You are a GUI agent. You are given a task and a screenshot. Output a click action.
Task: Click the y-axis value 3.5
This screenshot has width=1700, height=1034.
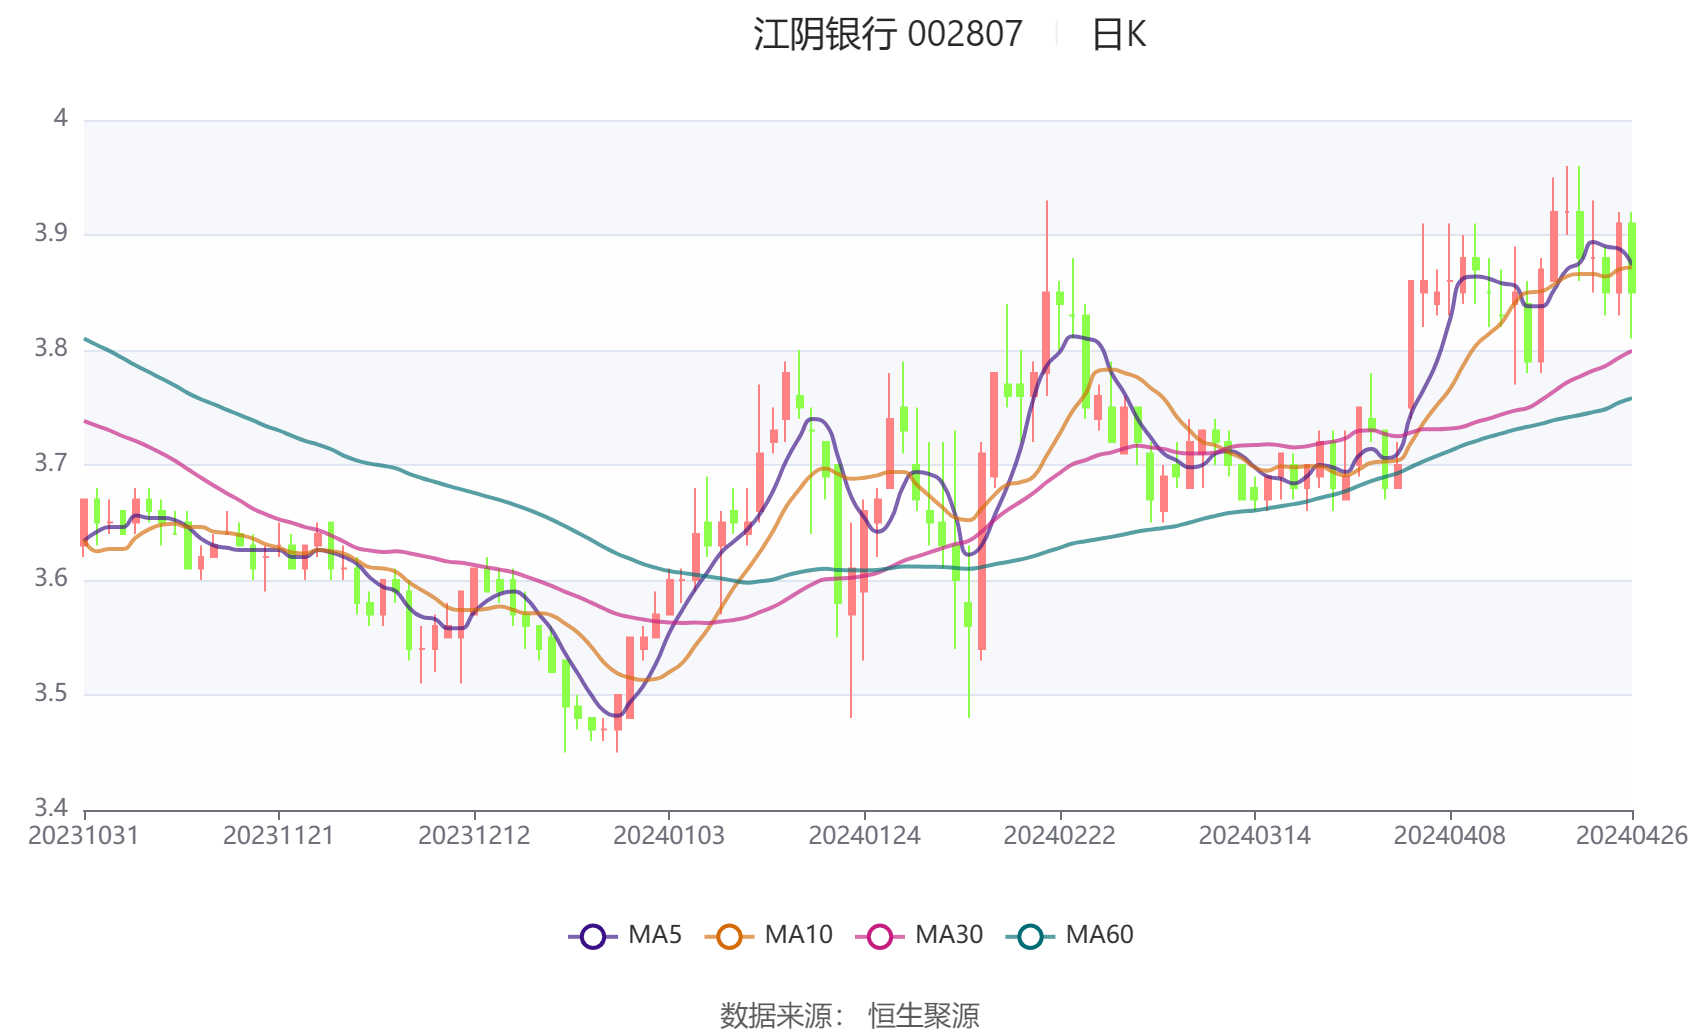51,694
